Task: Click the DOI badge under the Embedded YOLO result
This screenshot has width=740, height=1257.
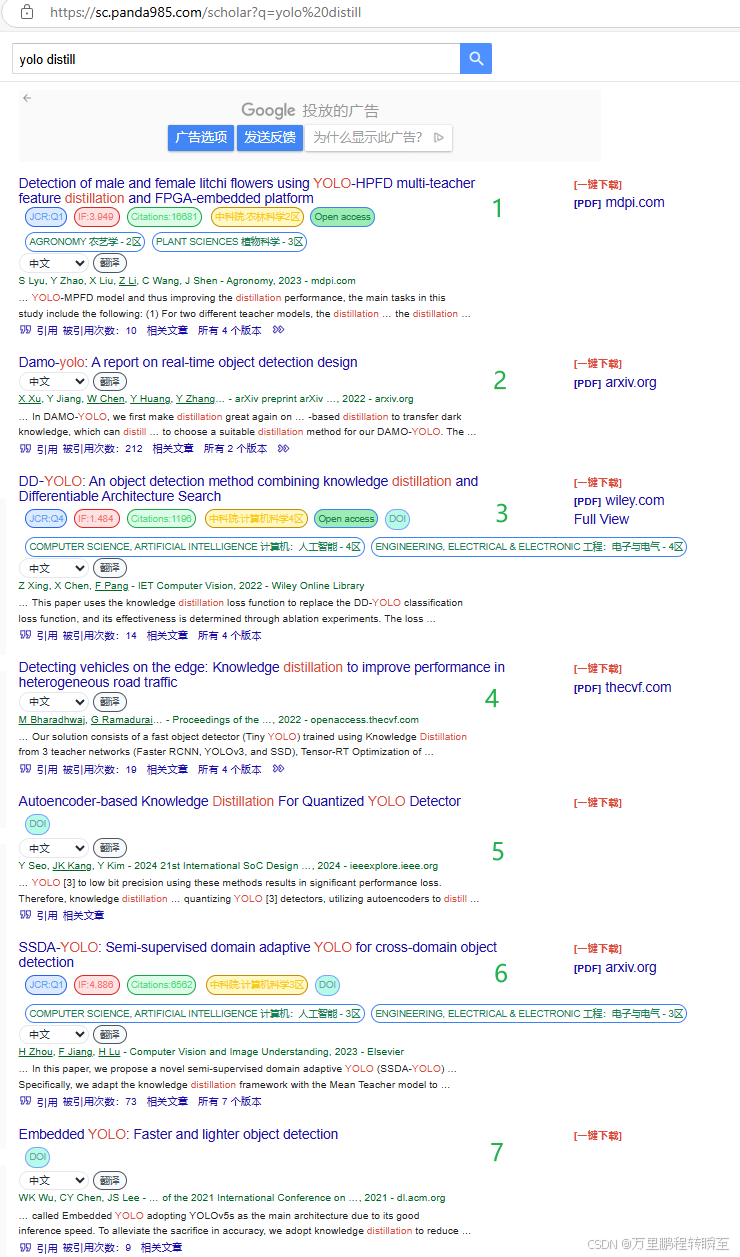Action: click(38, 1157)
